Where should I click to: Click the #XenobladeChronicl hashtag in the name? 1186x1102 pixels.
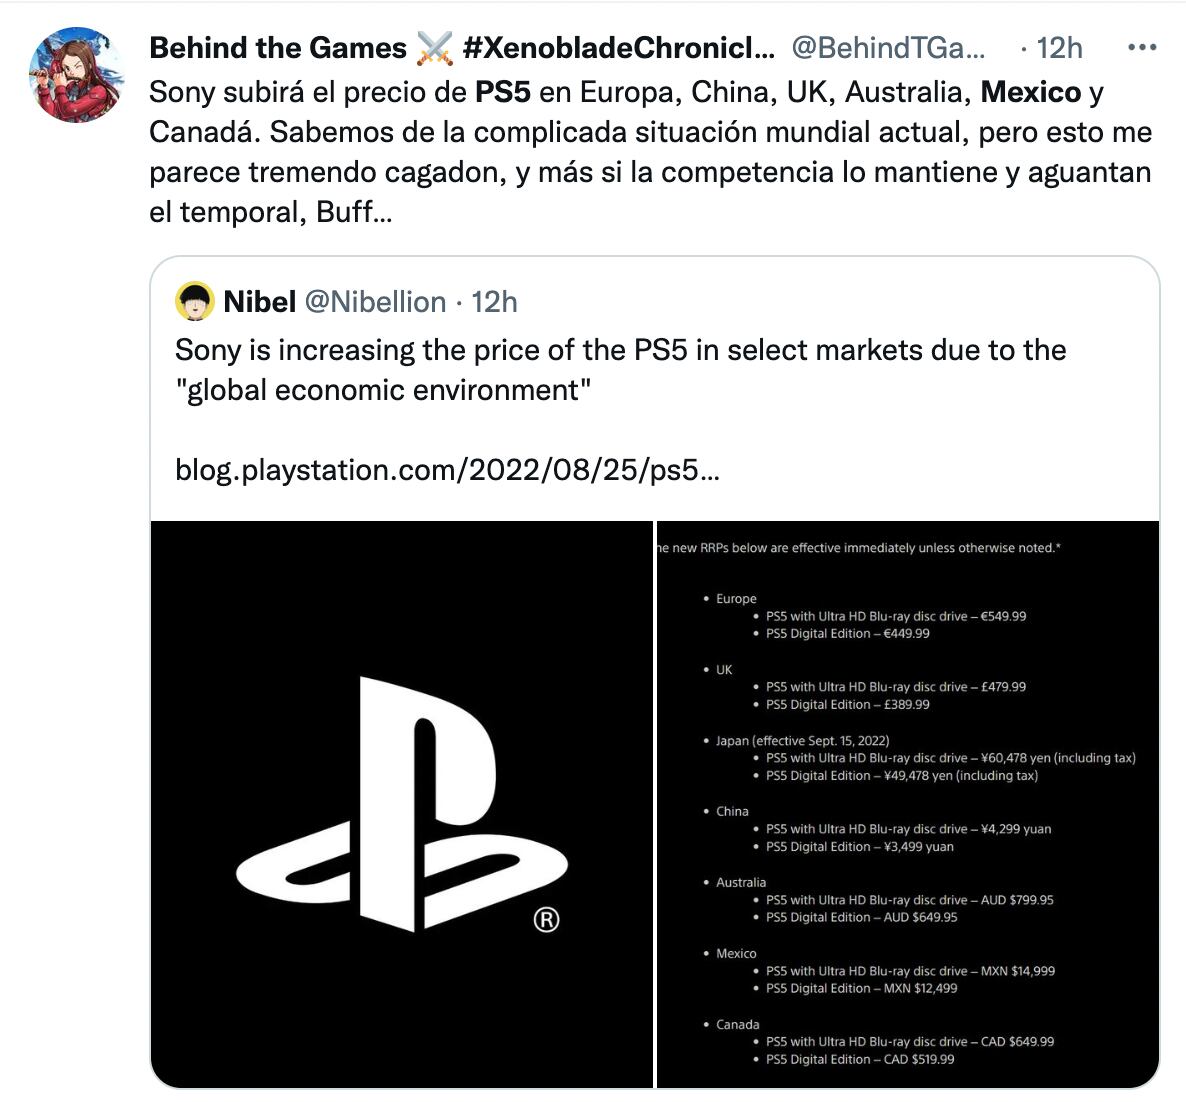point(618,48)
